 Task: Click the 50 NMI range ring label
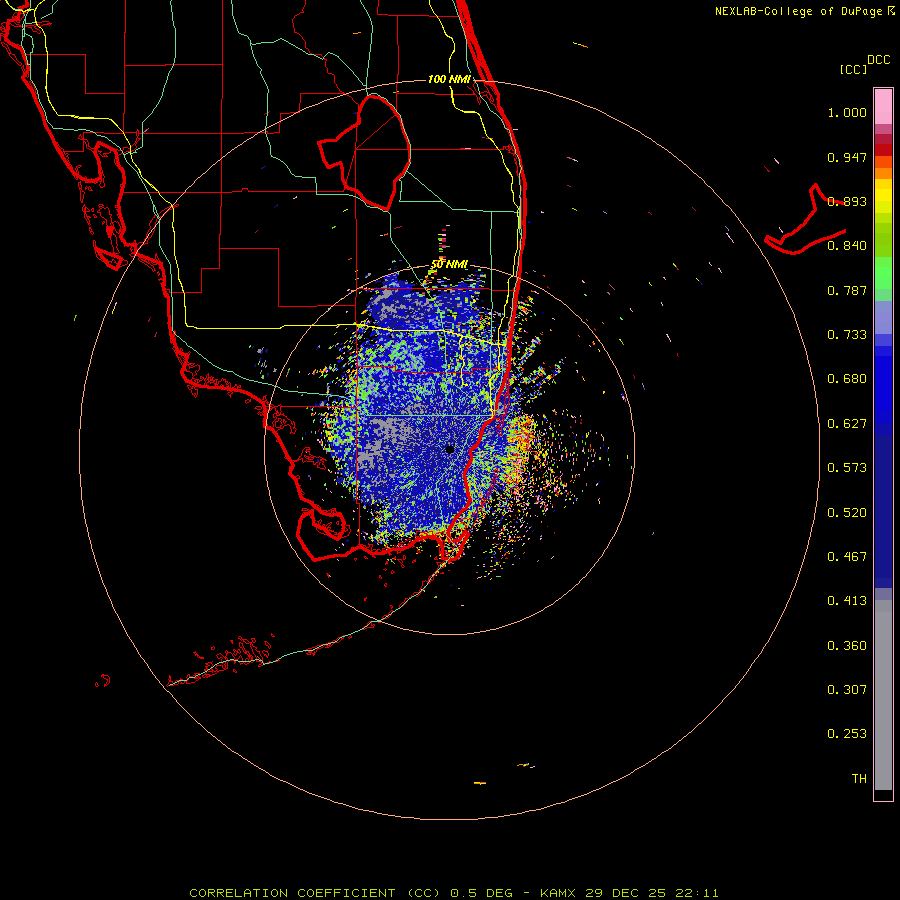(x=449, y=264)
